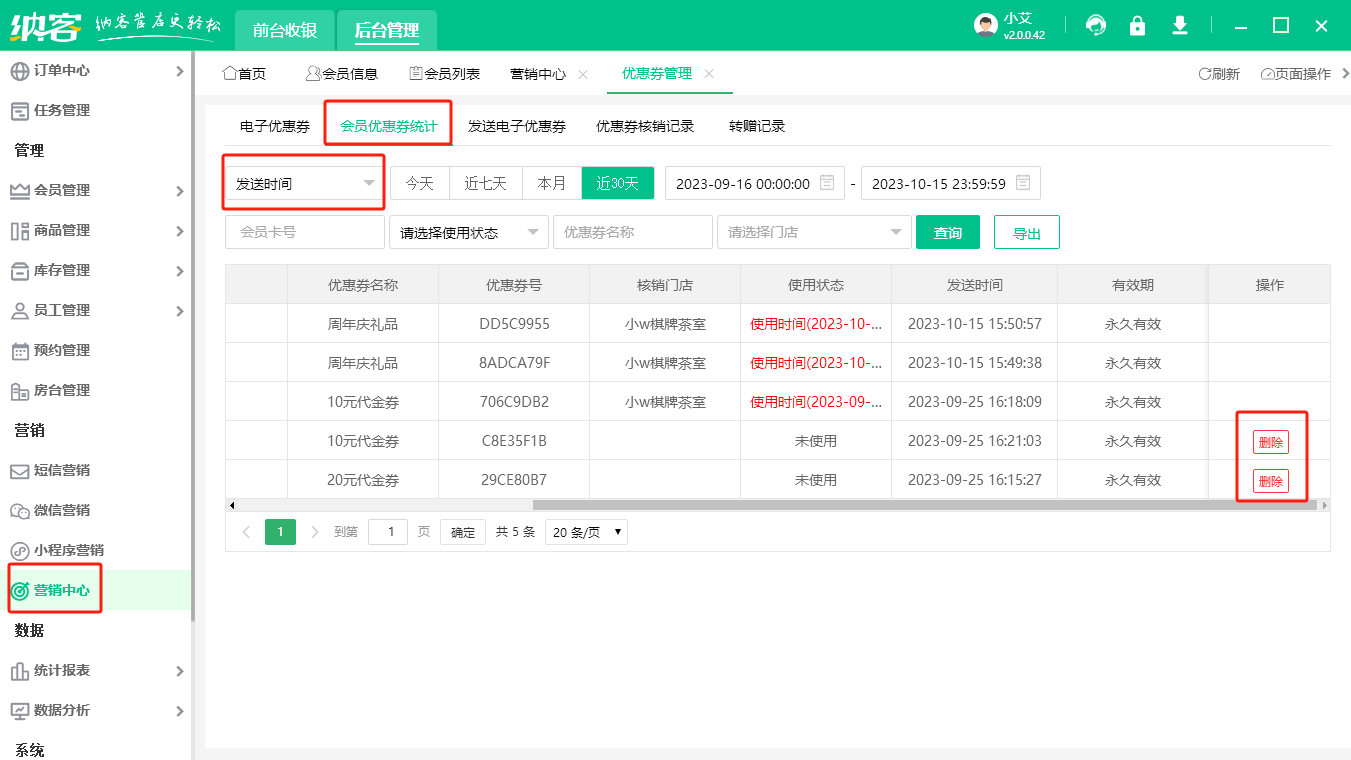Click the 导出 export button
Viewport: 1351px width, 760px height.
pos(1026,231)
